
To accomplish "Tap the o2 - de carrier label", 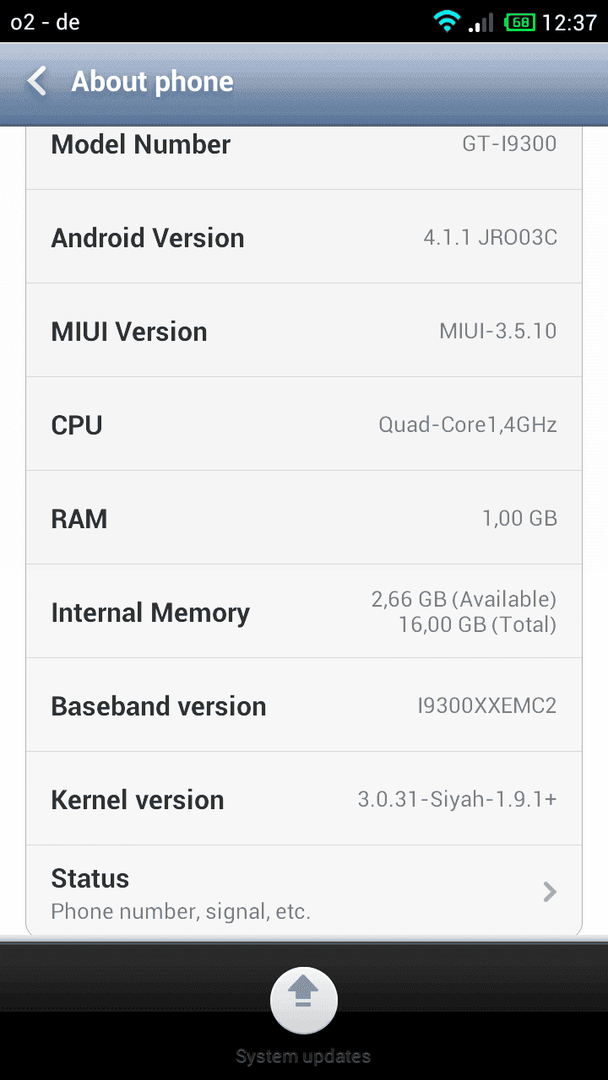I will 45,22.
